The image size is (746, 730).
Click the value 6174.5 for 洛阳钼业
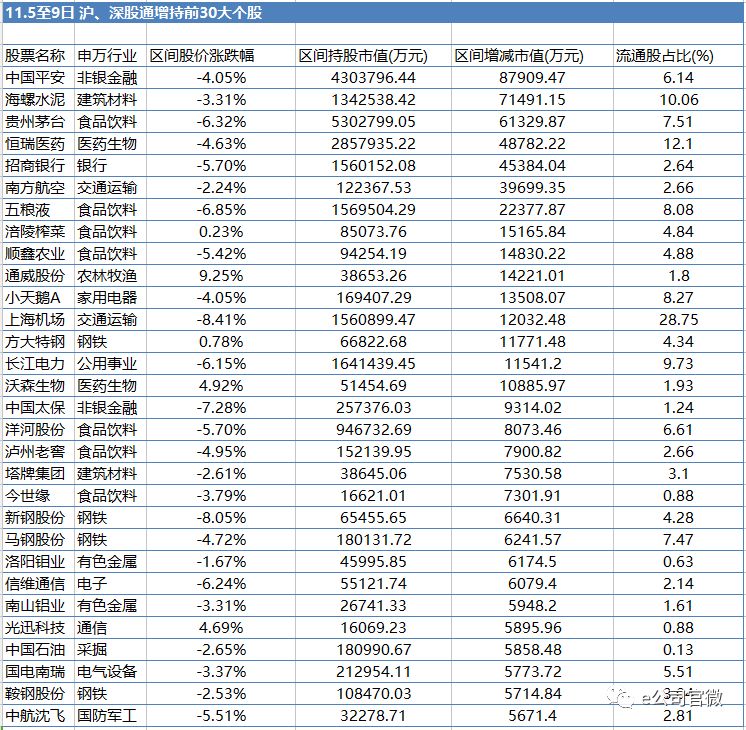click(532, 562)
